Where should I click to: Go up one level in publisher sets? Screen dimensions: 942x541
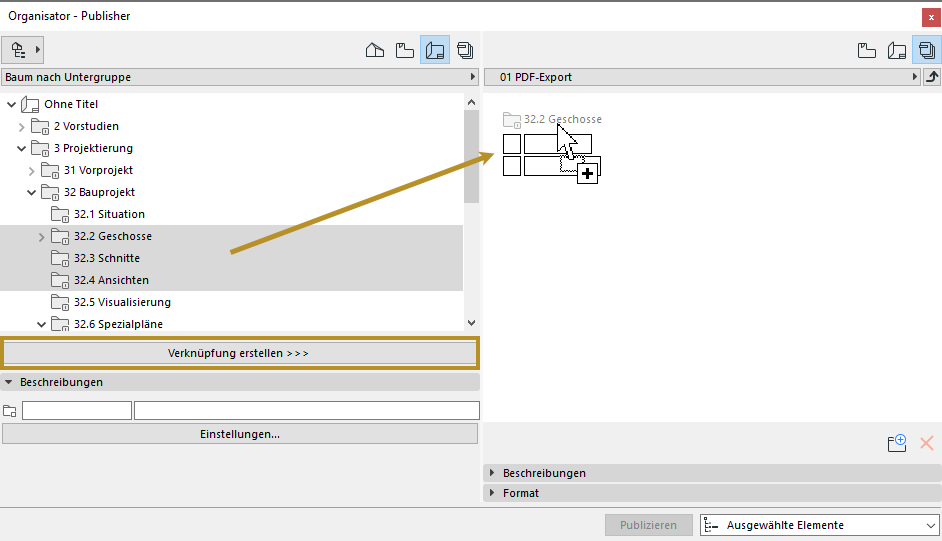point(932,77)
